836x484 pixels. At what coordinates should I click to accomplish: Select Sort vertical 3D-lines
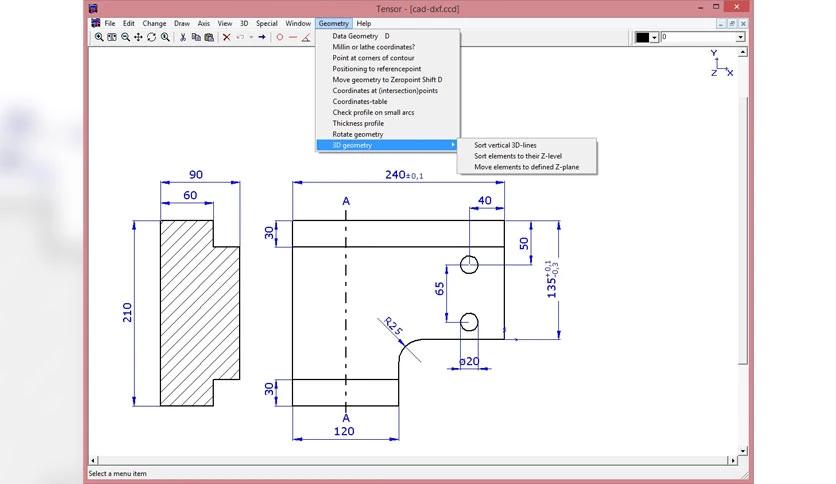click(527, 145)
